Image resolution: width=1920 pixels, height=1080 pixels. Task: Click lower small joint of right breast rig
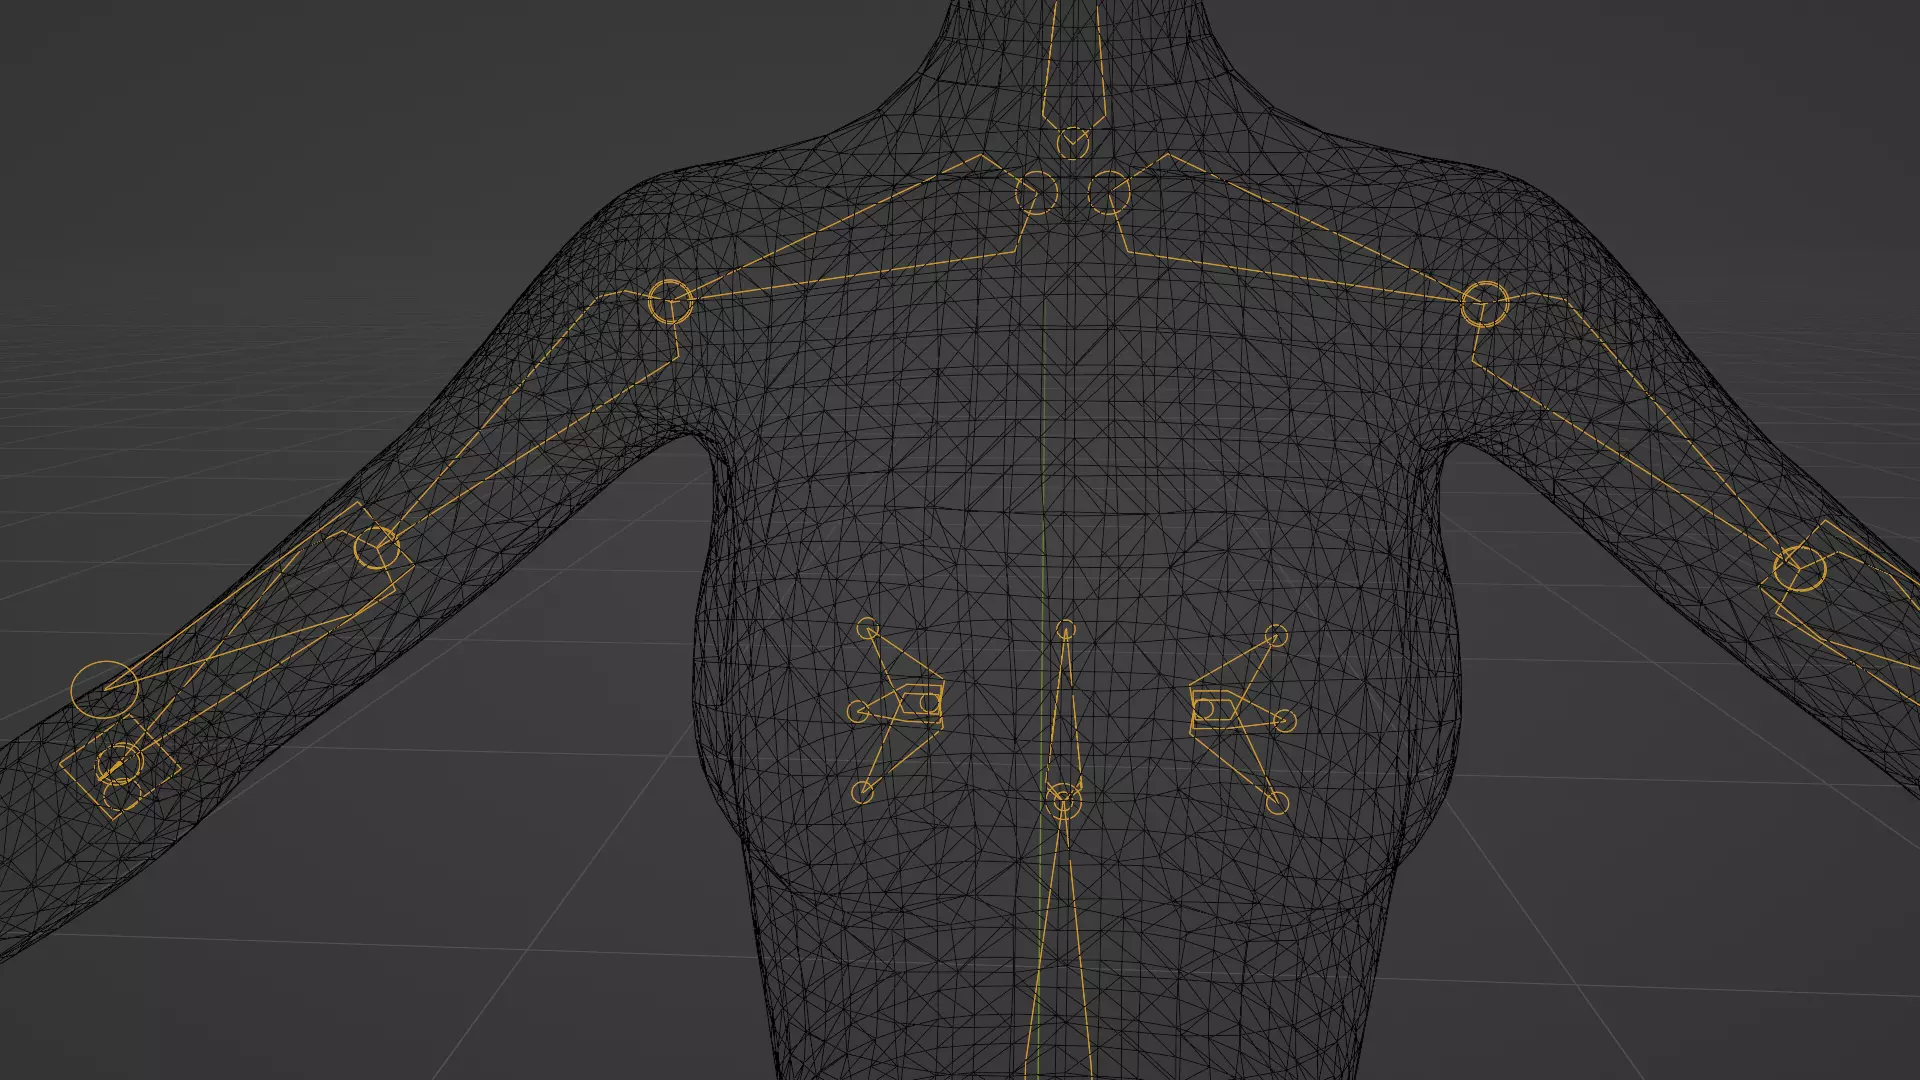point(1277,803)
